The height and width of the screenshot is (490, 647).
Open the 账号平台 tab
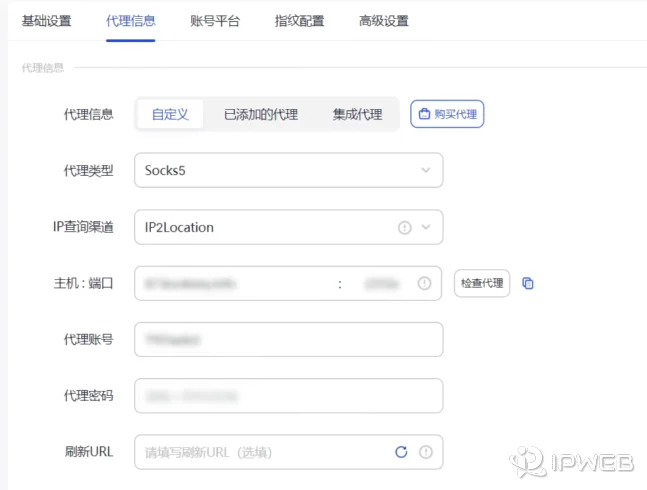click(x=215, y=21)
